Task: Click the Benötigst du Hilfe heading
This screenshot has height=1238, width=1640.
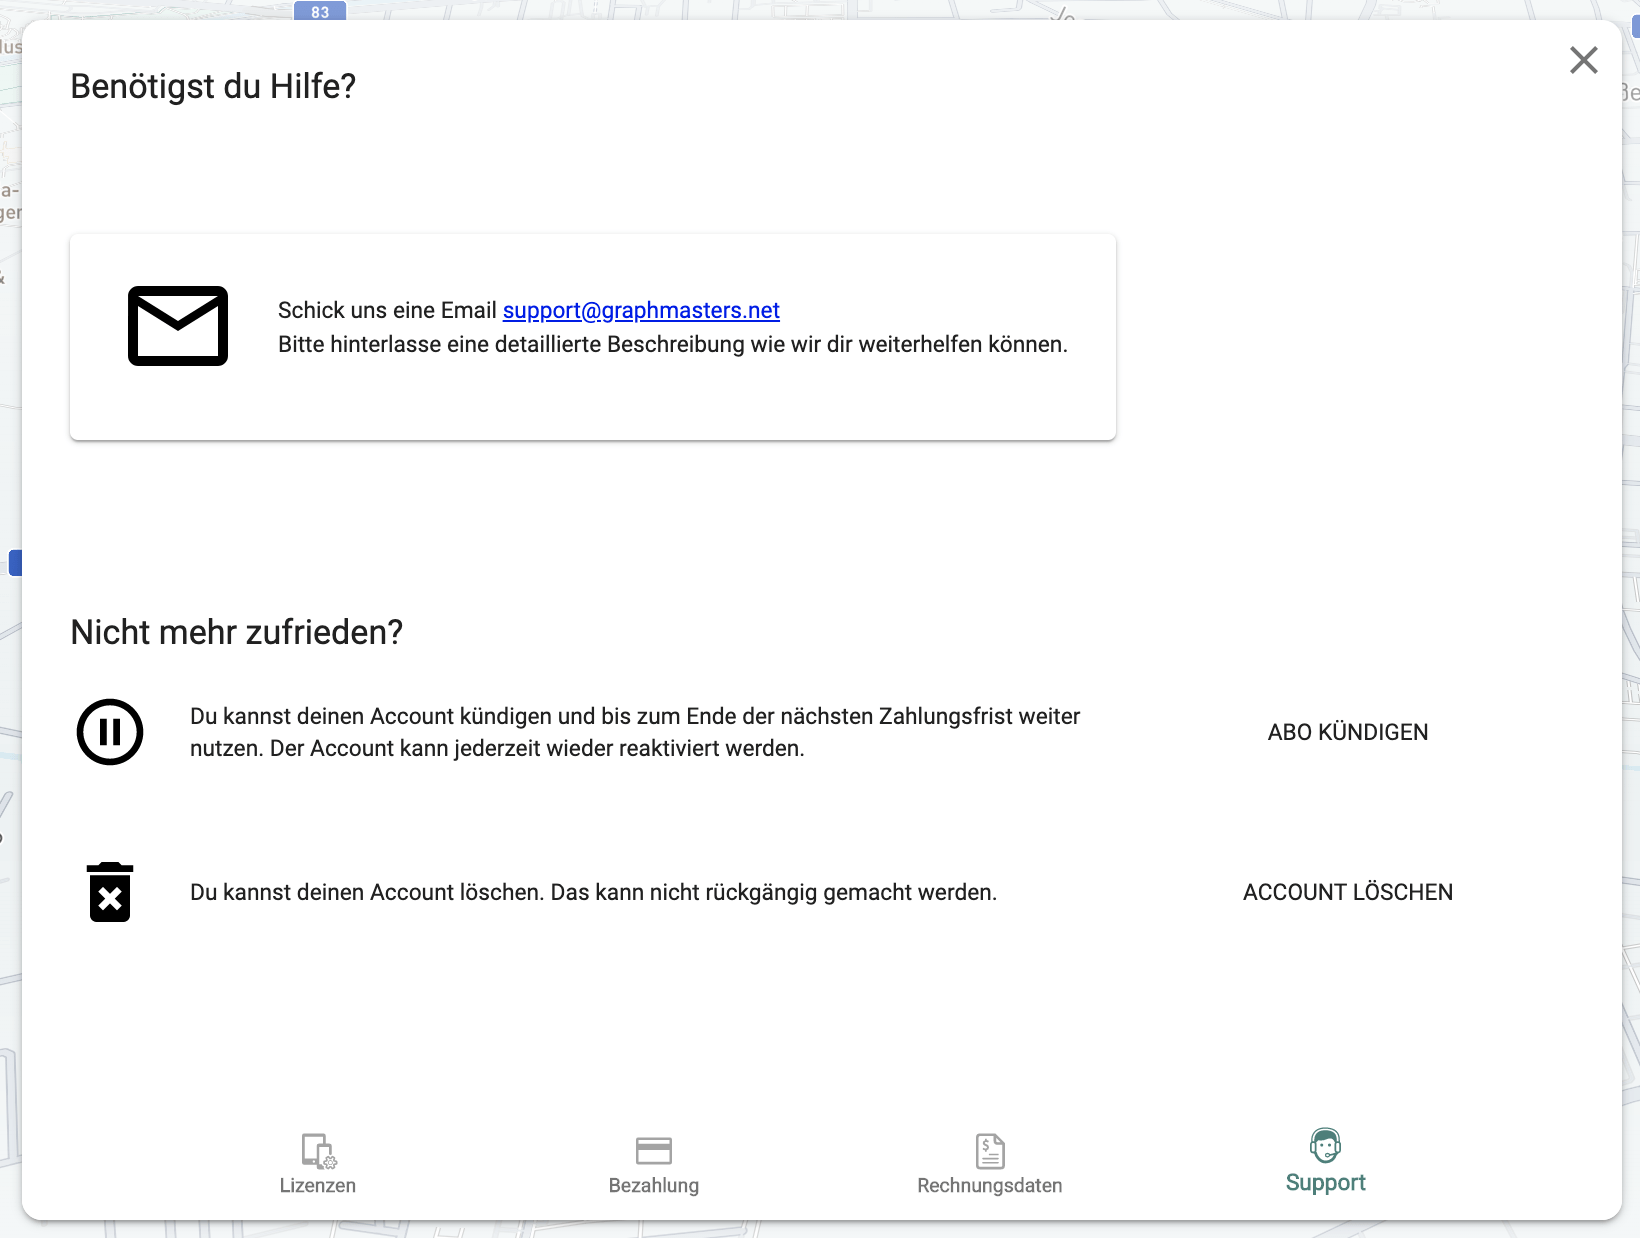Action: (213, 86)
